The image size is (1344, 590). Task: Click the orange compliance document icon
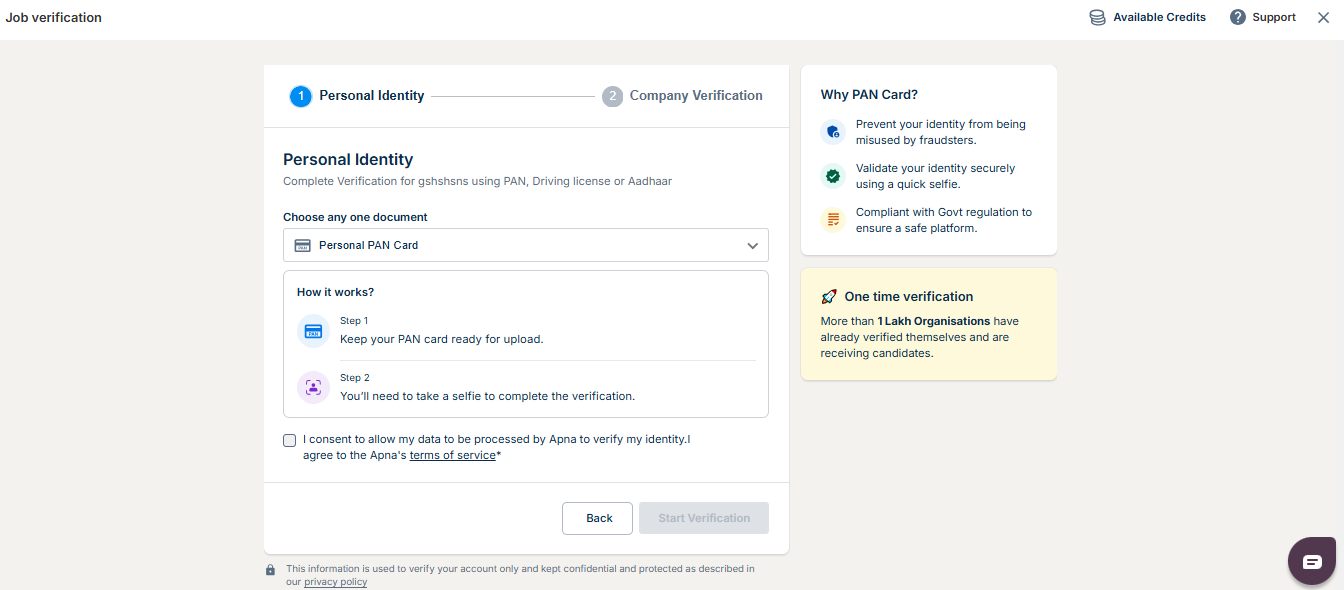click(832, 220)
